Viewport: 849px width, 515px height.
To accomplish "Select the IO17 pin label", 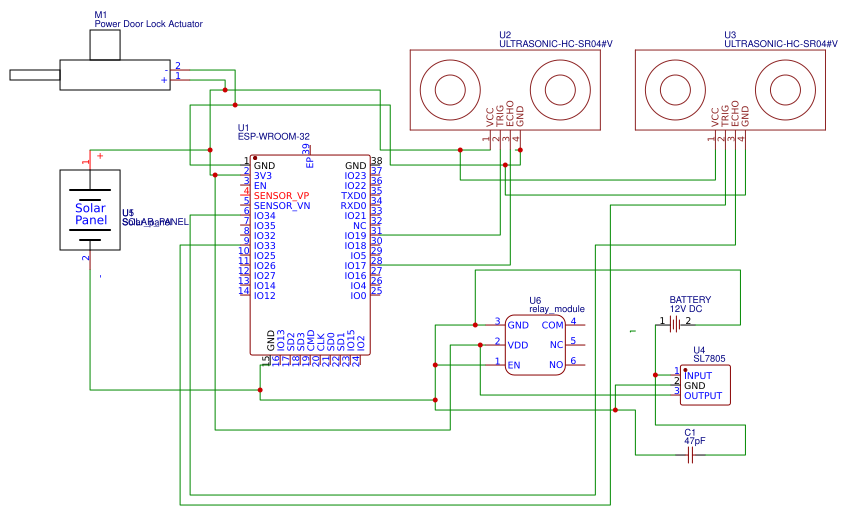I will coord(355,265).
